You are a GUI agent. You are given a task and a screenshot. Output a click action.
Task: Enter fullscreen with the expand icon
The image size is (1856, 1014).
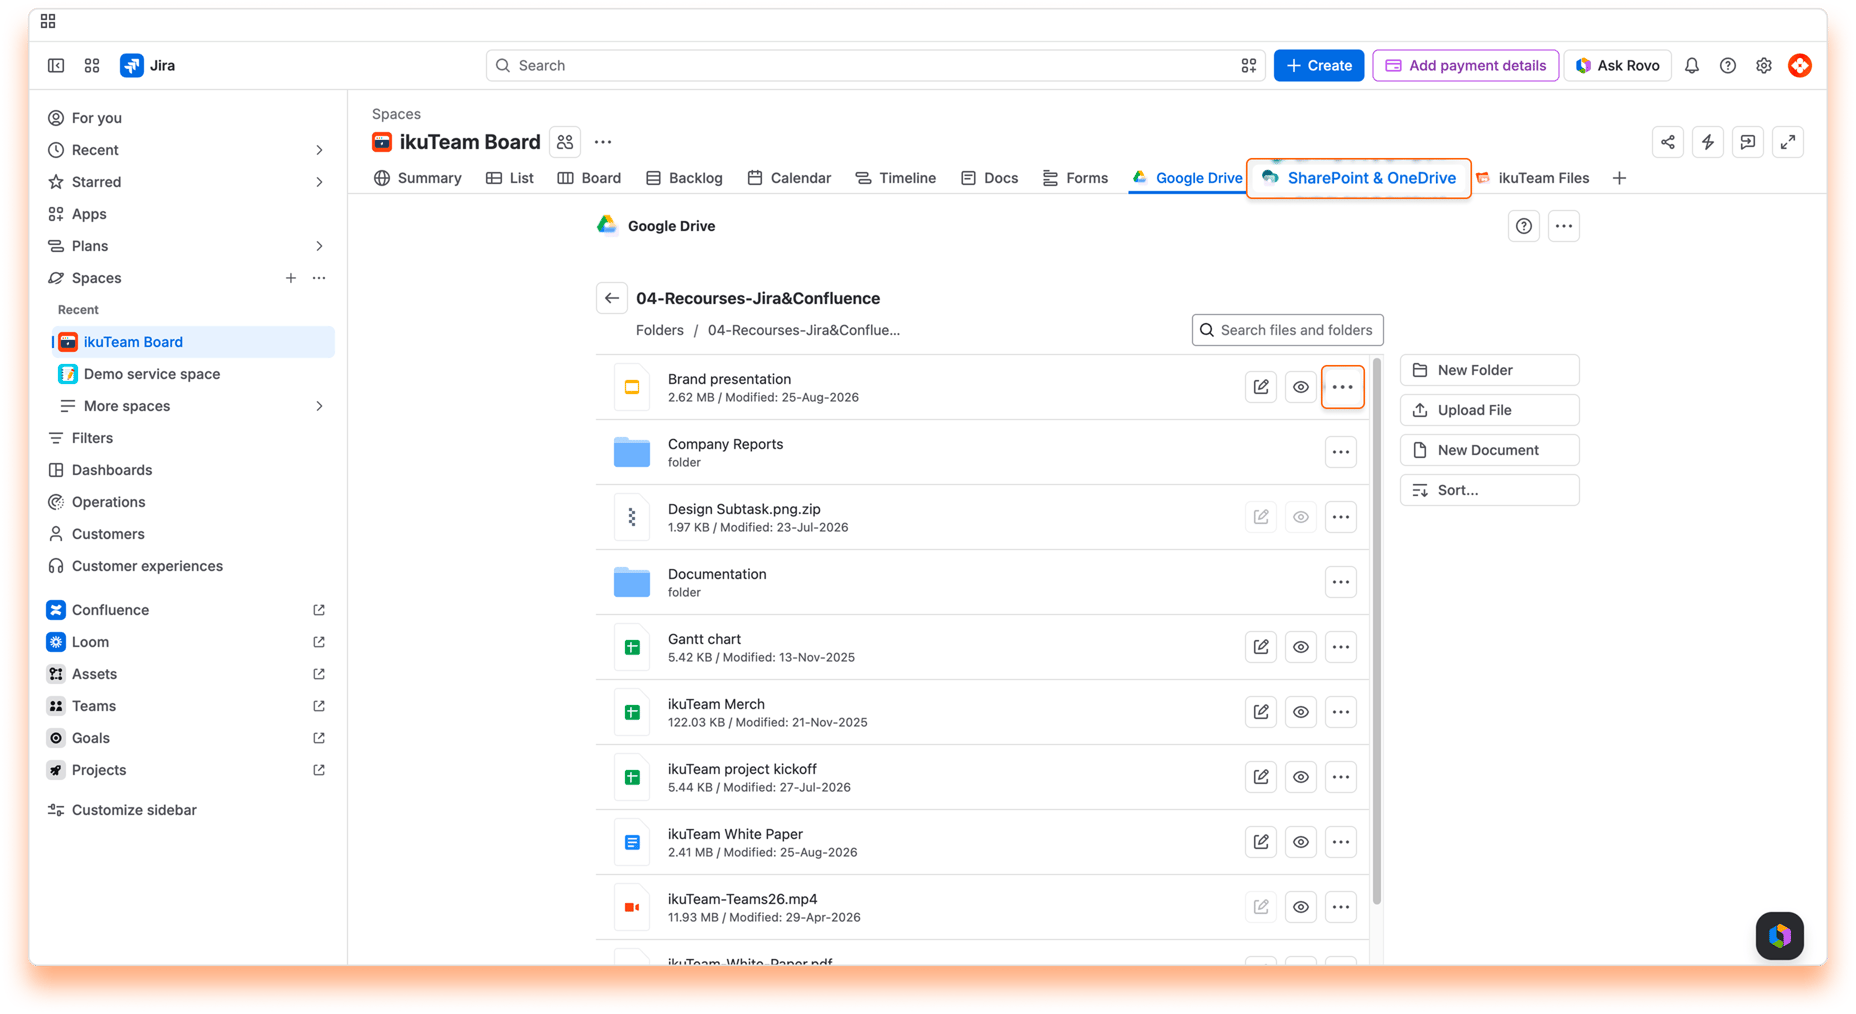tap(1788, 142)
